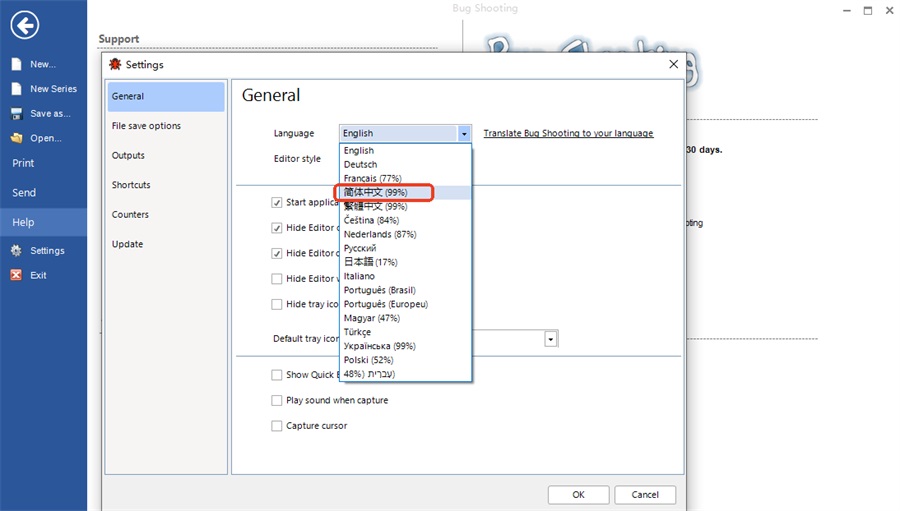The width and height of the screenshot is (900, 511).
Task: Click the Save as disk icon
Action: pyautogui.click(x=17, y=114)
